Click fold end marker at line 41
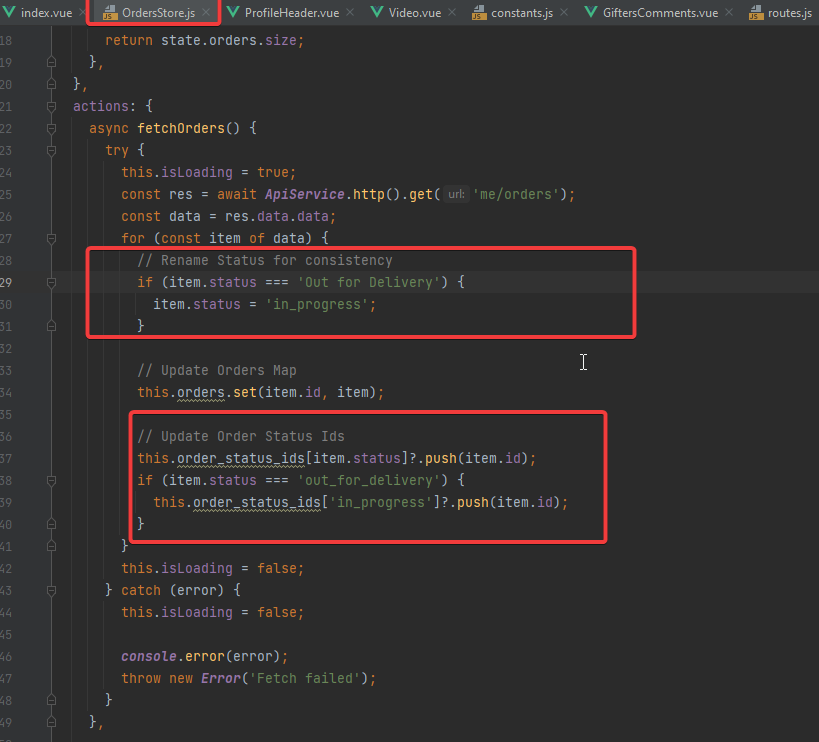The width and height of the screenshot is (819, 742). [x=51, y=546]
